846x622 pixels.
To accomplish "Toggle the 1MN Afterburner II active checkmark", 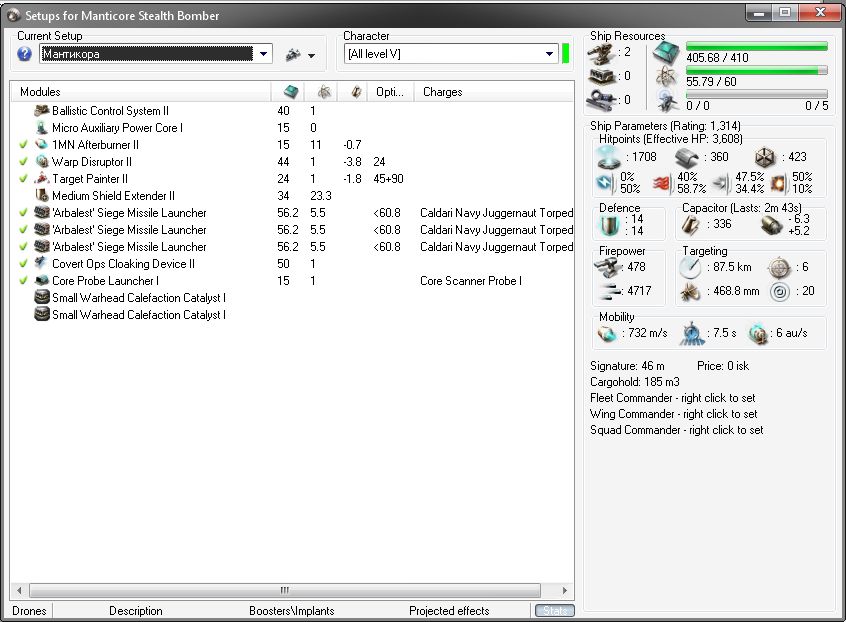I will click(23, 145).
